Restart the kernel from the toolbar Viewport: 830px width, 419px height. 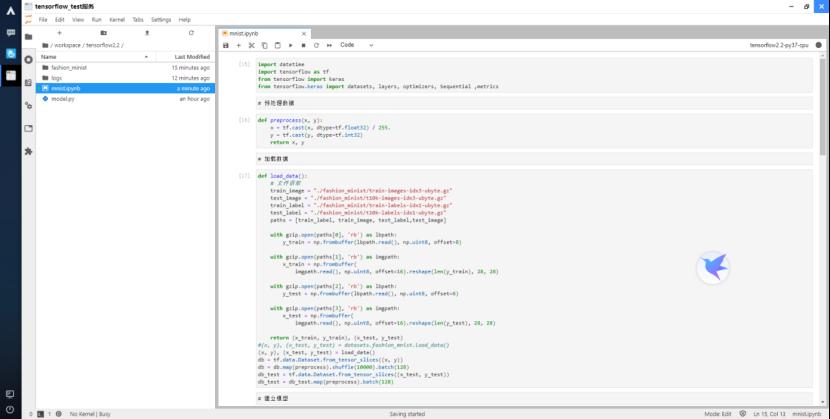click(x=316, y=45)
